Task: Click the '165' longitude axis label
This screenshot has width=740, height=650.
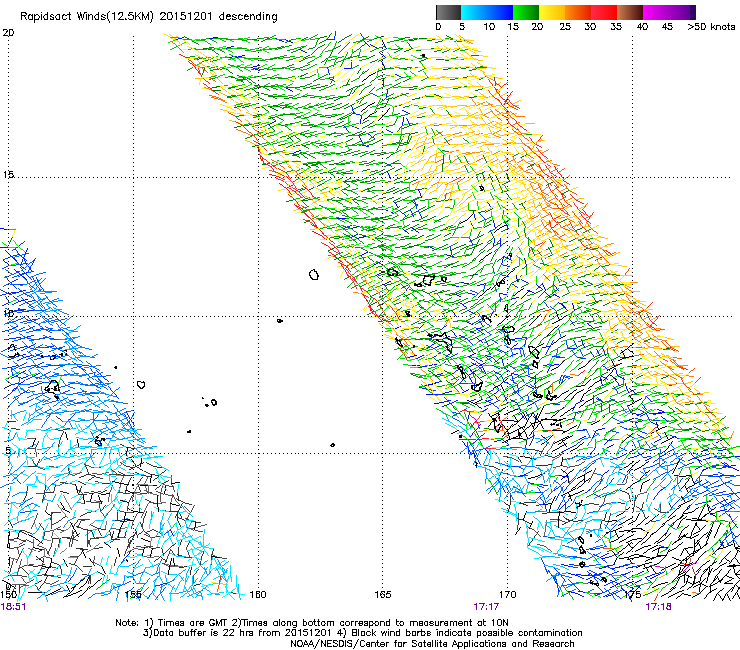Action: (x=383, y=595)
